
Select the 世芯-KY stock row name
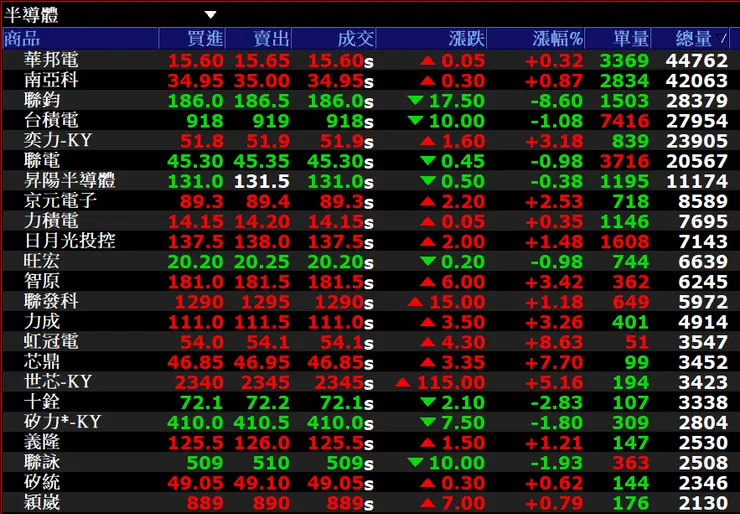point(58,381)
